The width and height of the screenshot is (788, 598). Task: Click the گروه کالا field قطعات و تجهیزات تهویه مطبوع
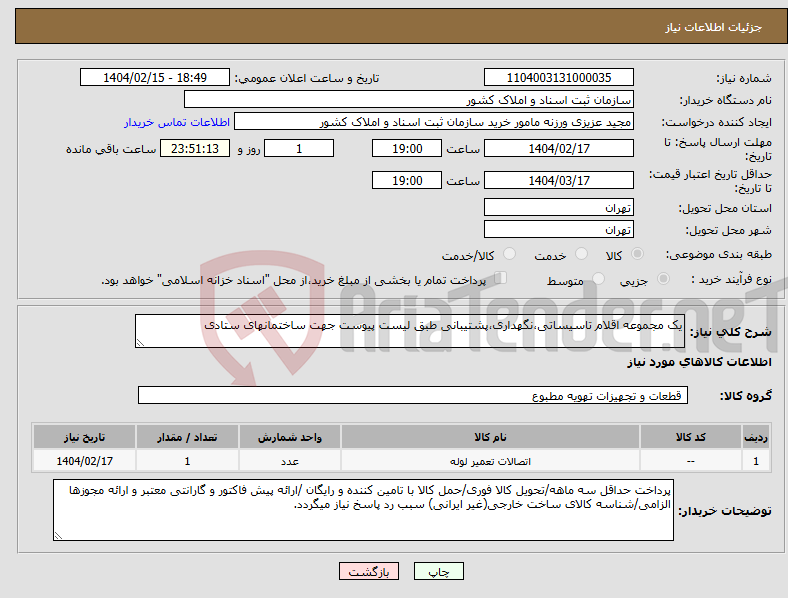[x=413, y=395]
